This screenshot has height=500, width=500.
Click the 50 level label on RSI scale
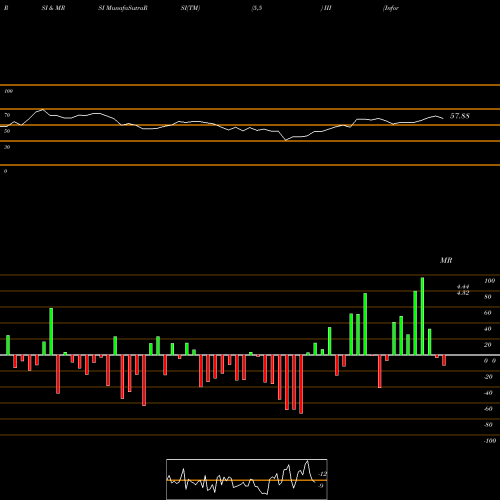[x=7, y=131]
